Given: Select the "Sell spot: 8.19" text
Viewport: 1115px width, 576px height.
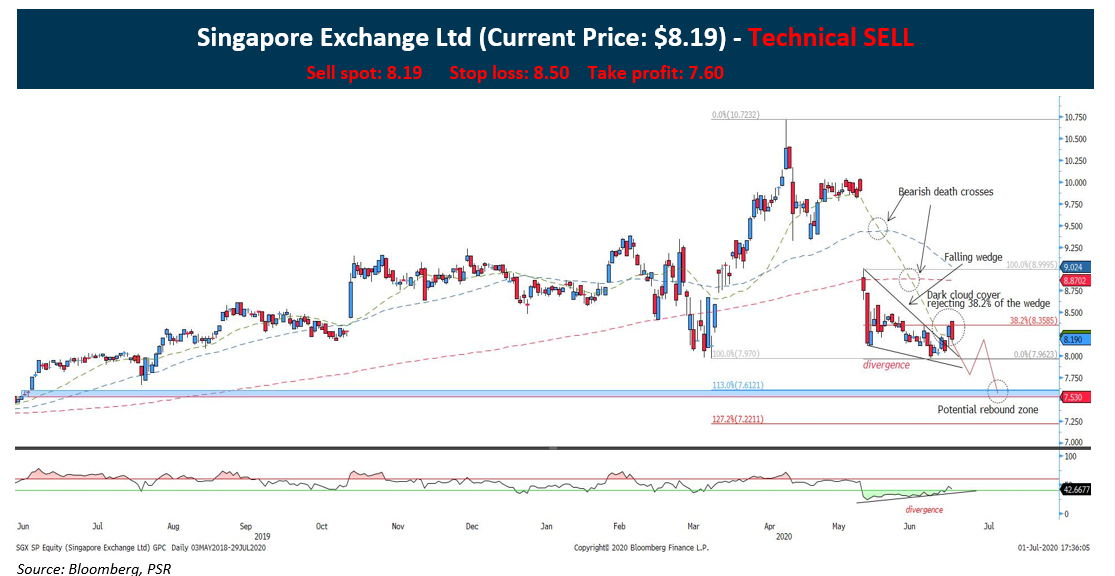Looking at the screenshot, I should (364, 73).
